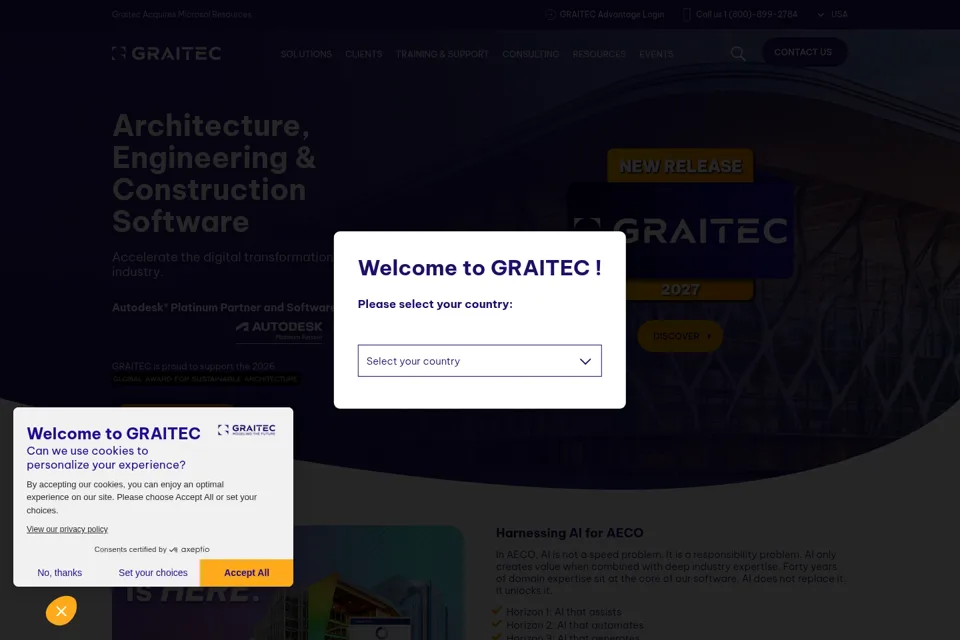Accept all cookies
The image size is (960, 640).
246,573
